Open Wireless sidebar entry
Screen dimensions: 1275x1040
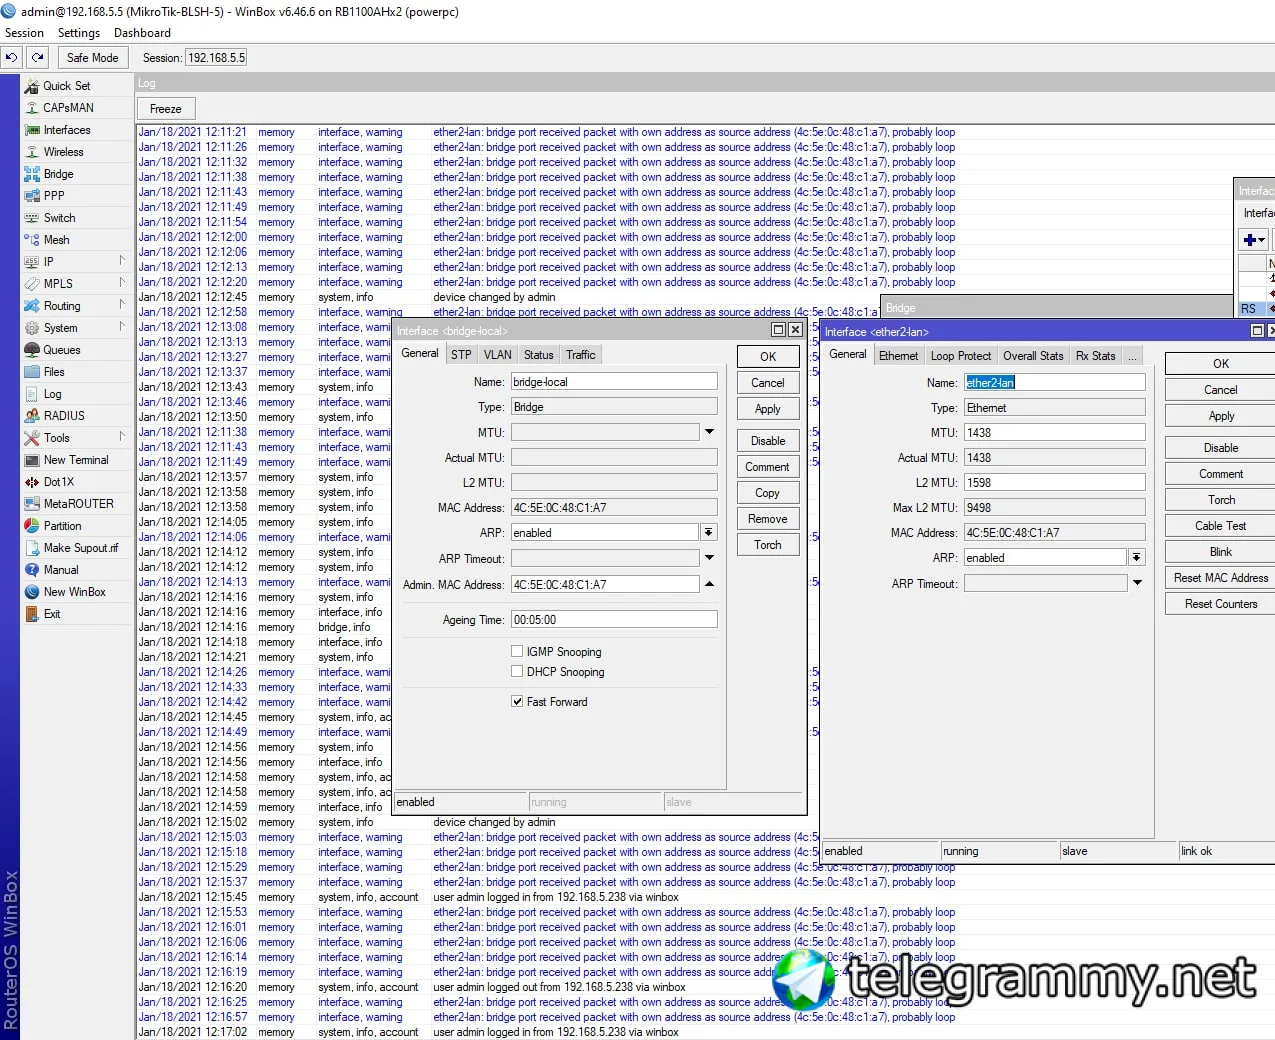63,152
